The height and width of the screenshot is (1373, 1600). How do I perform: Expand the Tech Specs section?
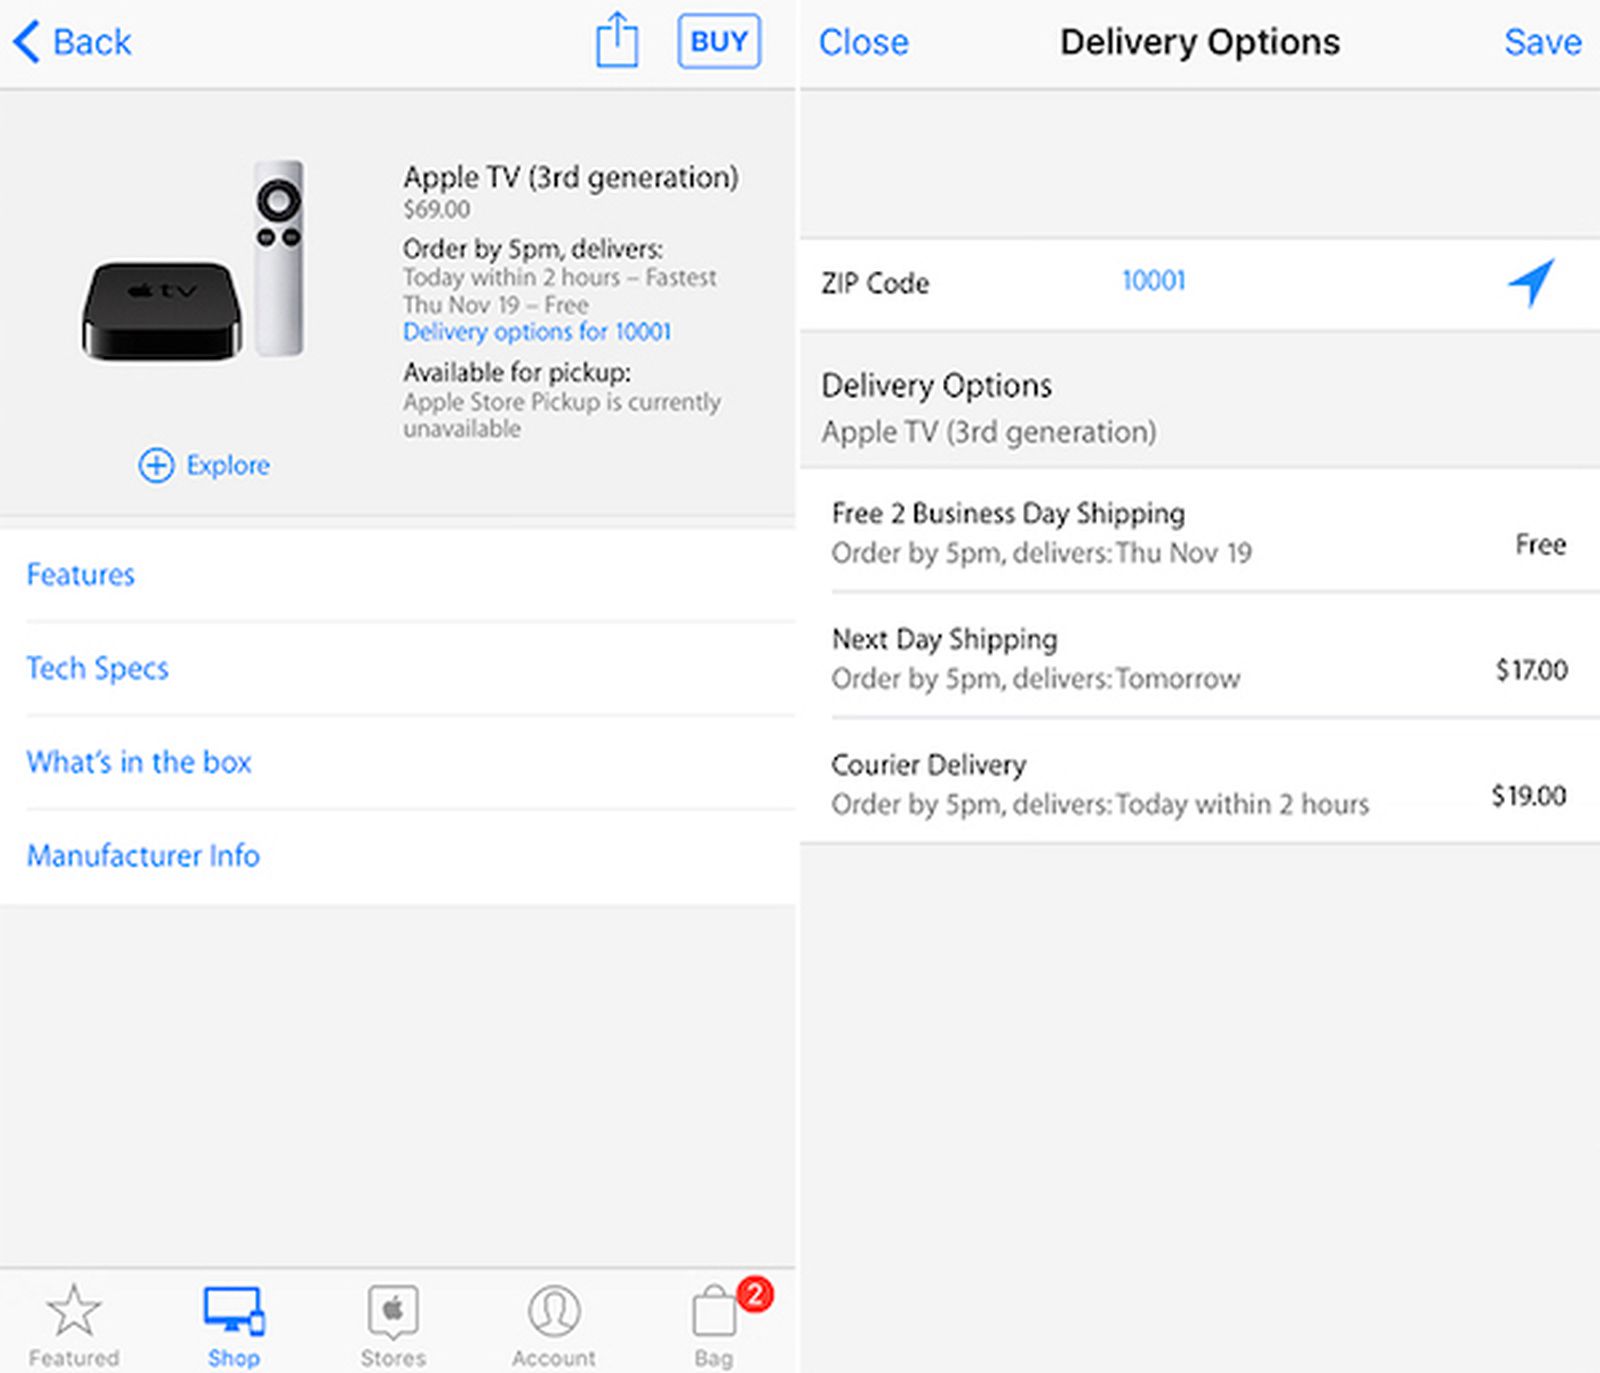click(98, 668)
